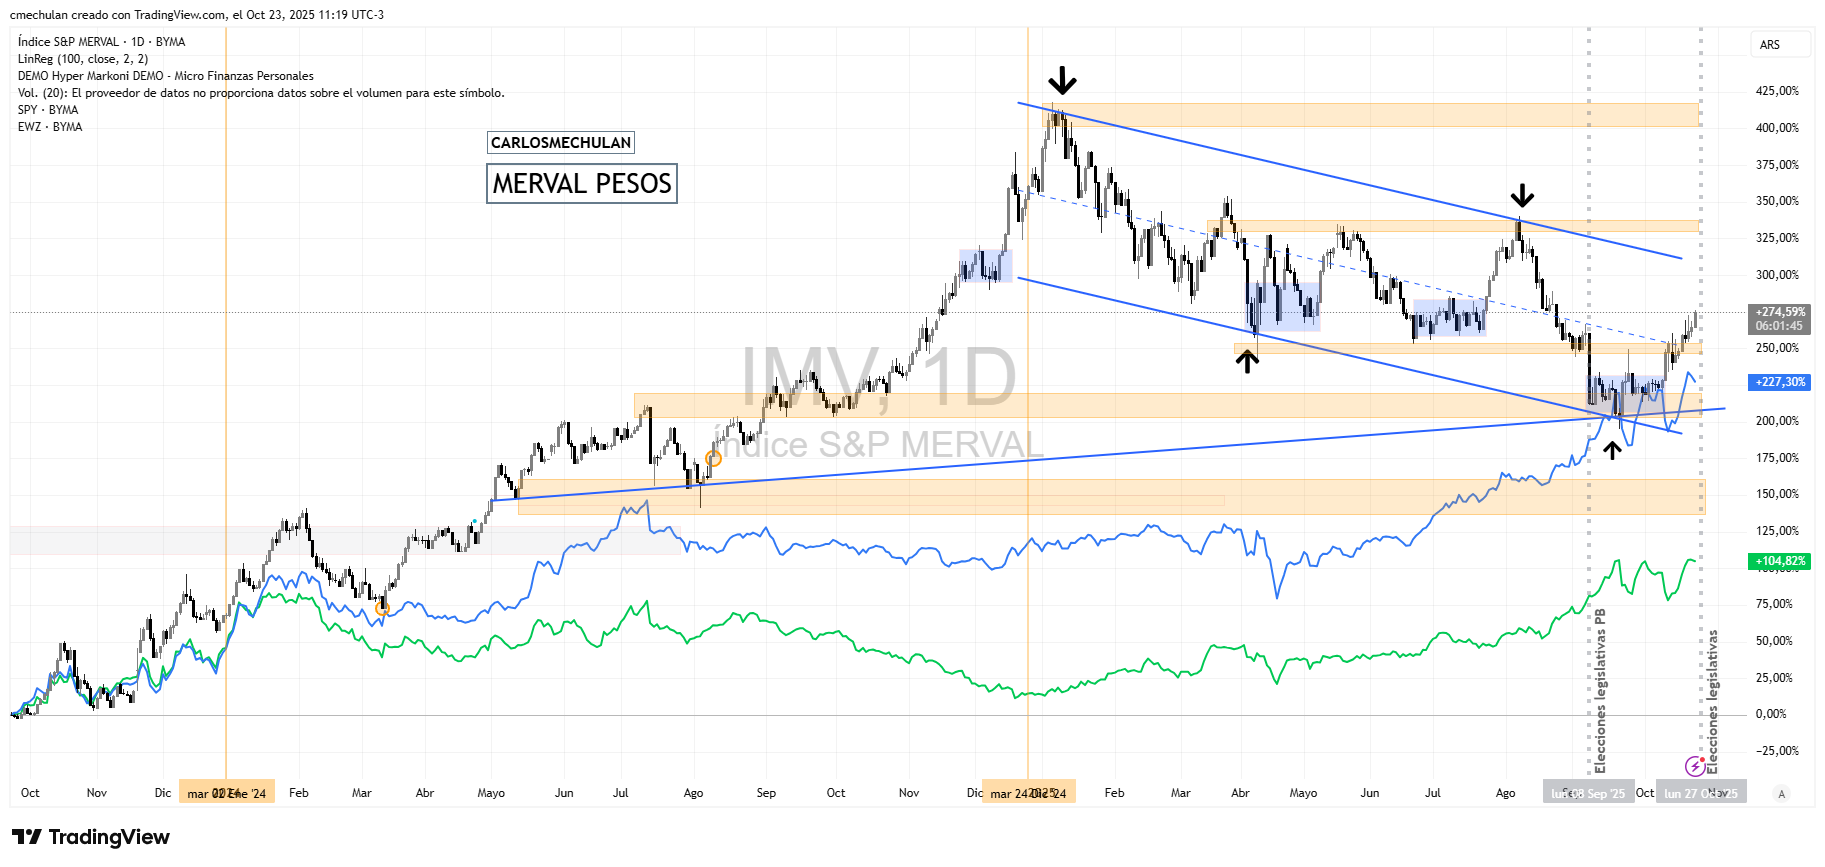Click the orange circle marker in August 2024
The width and height of the screenshot is (1825, 867).
coord(713,459)
